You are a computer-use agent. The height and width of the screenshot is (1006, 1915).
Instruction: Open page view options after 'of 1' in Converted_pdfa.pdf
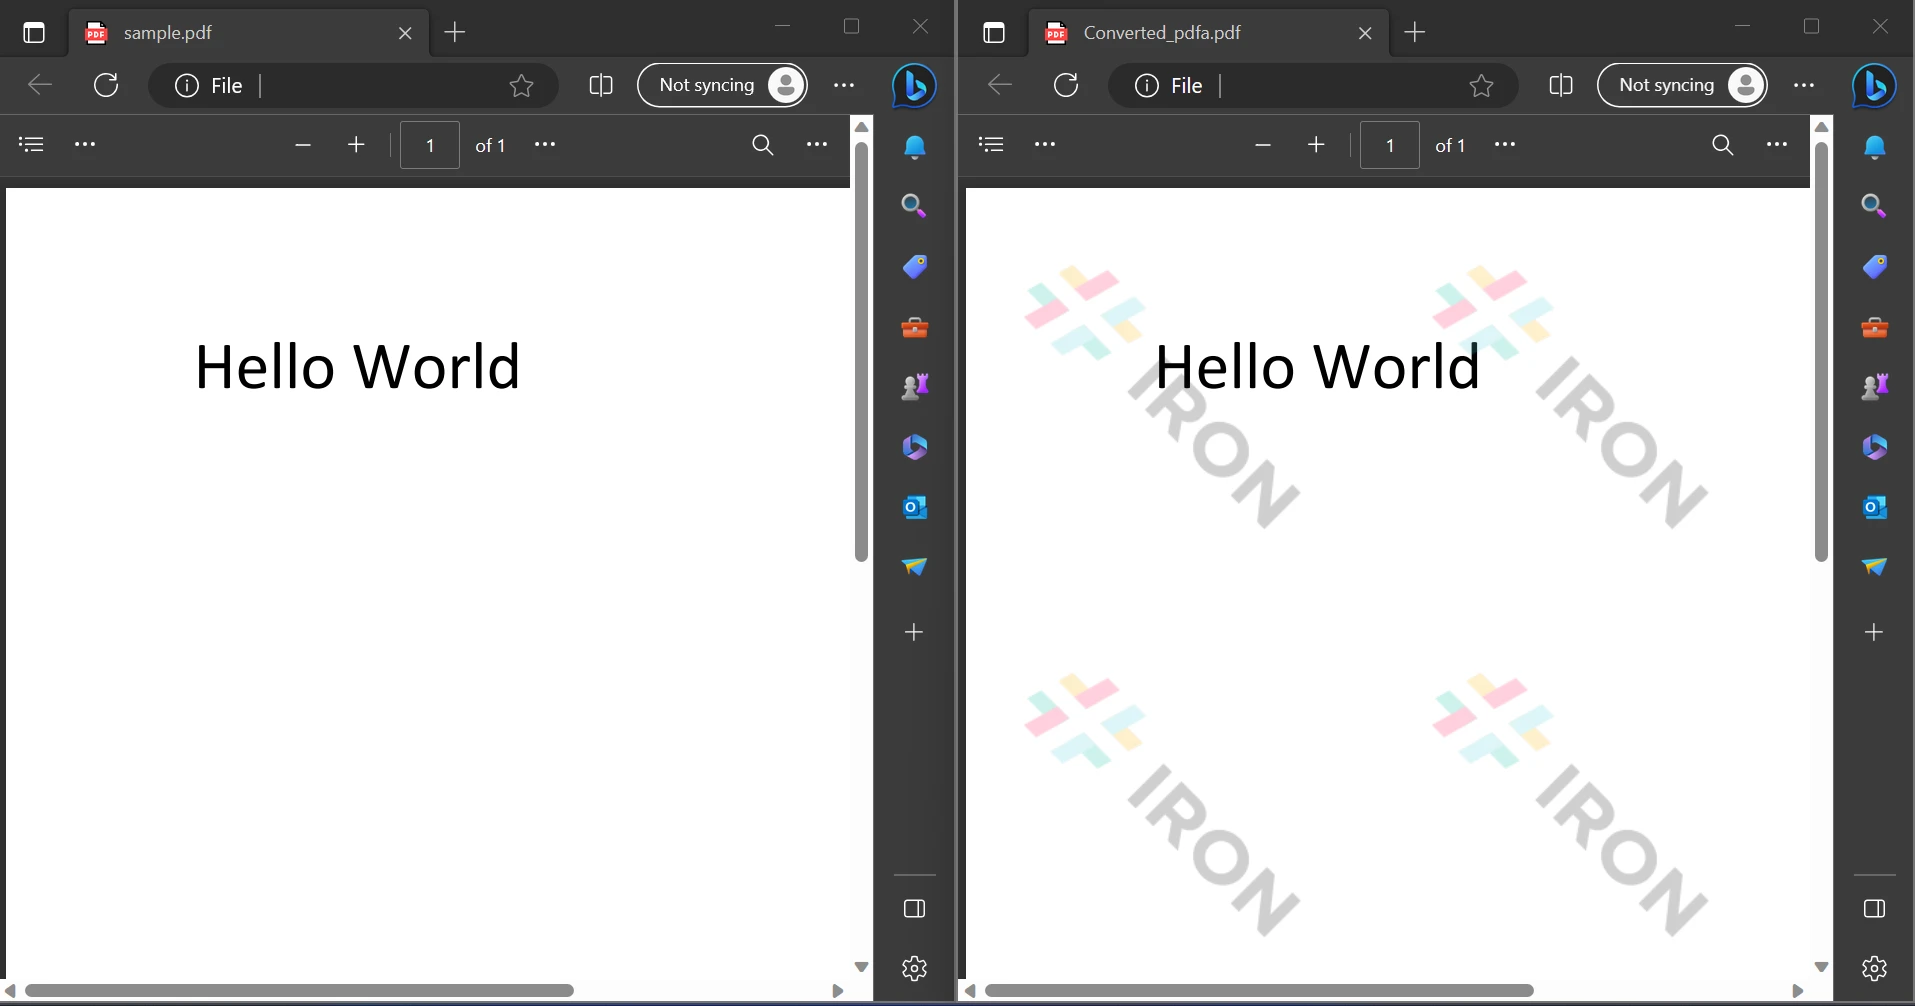[1505, 144]
